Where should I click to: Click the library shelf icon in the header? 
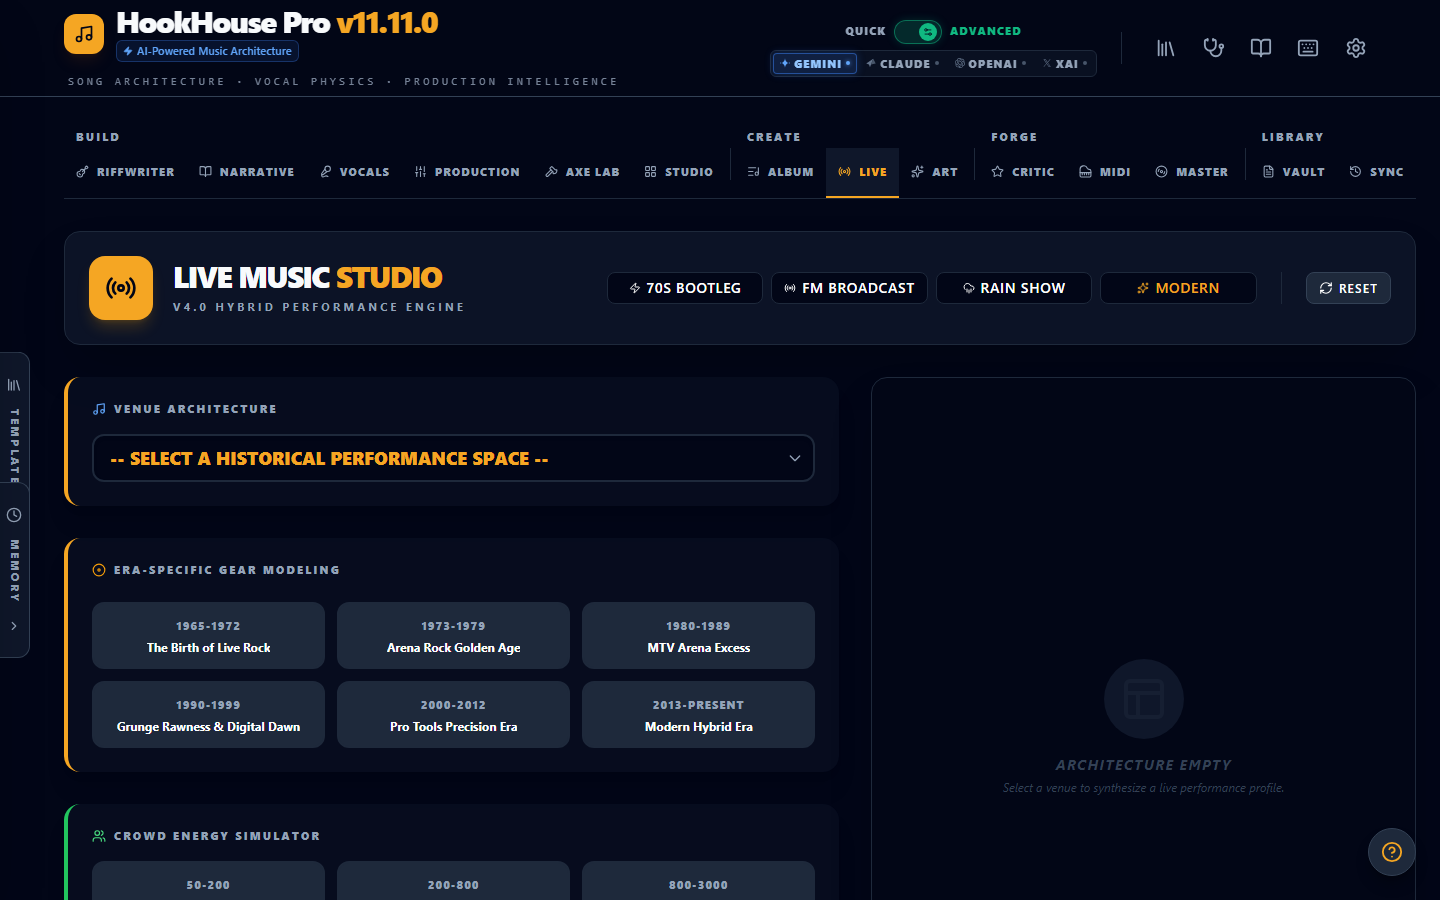coord(1165,47)
